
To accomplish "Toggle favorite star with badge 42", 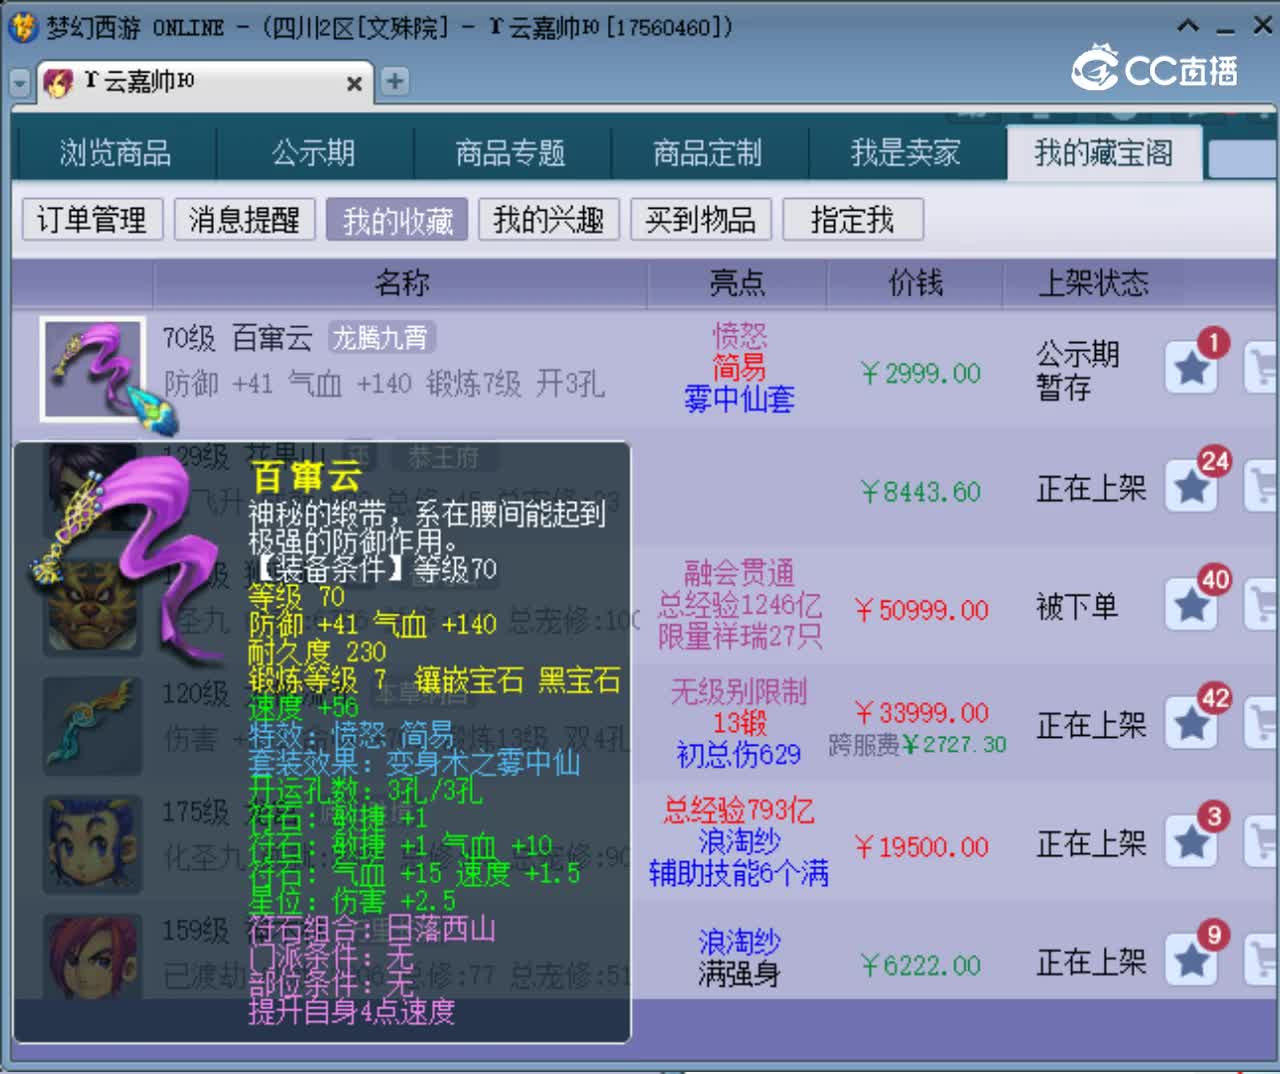I will pyautogui.click(x=1192, y=723).
